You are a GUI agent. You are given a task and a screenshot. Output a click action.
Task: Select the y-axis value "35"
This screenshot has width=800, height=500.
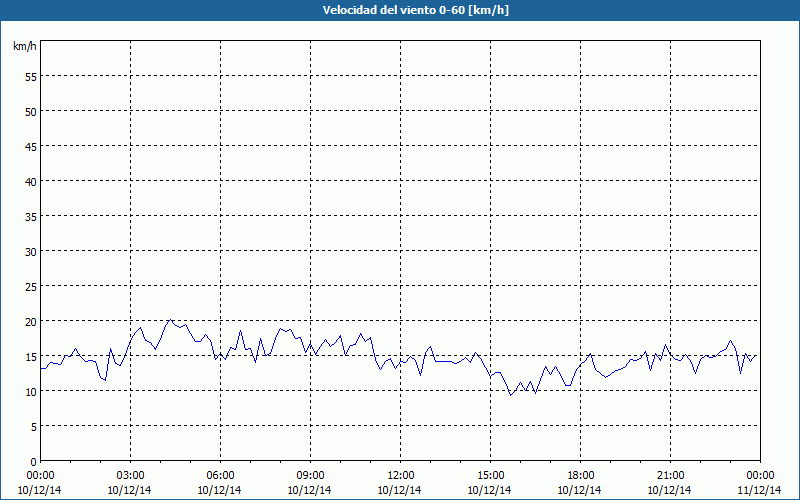(31, 217)
